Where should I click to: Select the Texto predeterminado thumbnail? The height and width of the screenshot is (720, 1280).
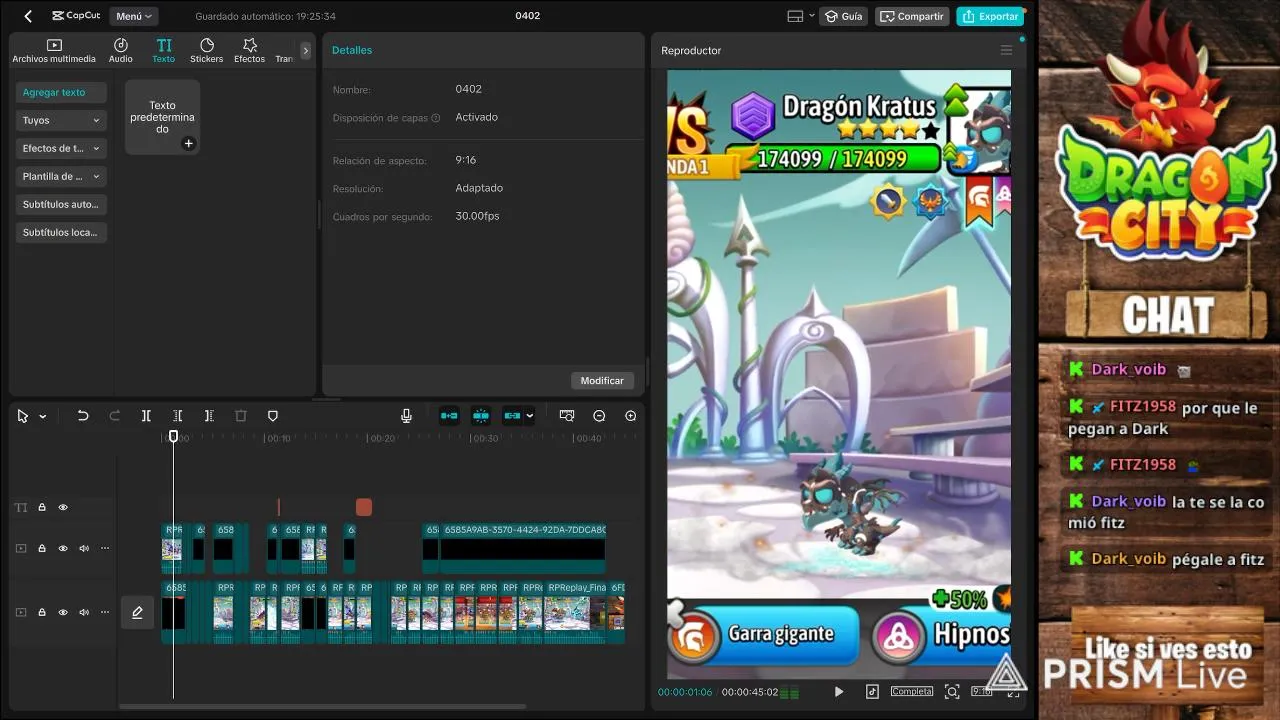coord(162,117)
